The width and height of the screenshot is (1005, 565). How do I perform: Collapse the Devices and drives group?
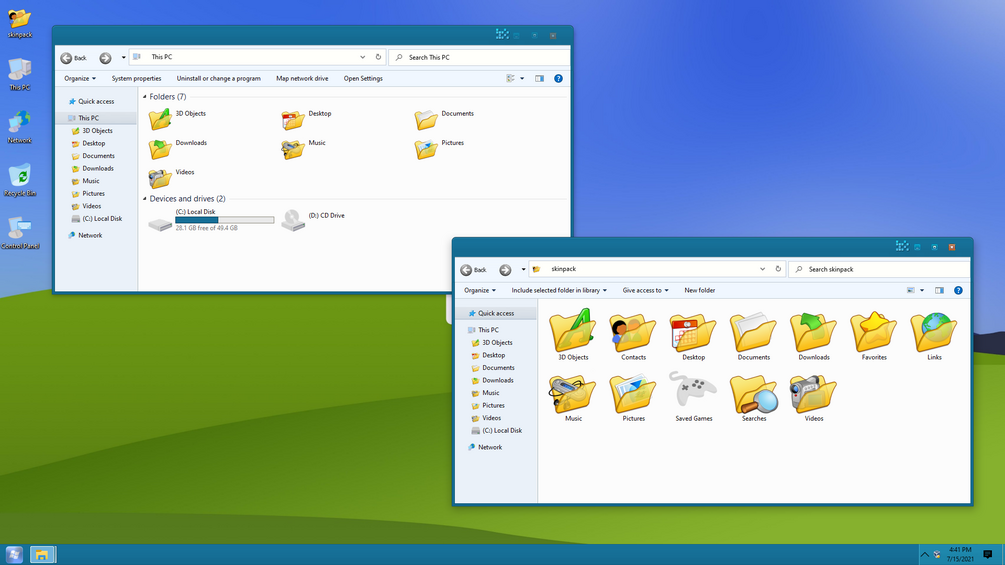(144, 199)
